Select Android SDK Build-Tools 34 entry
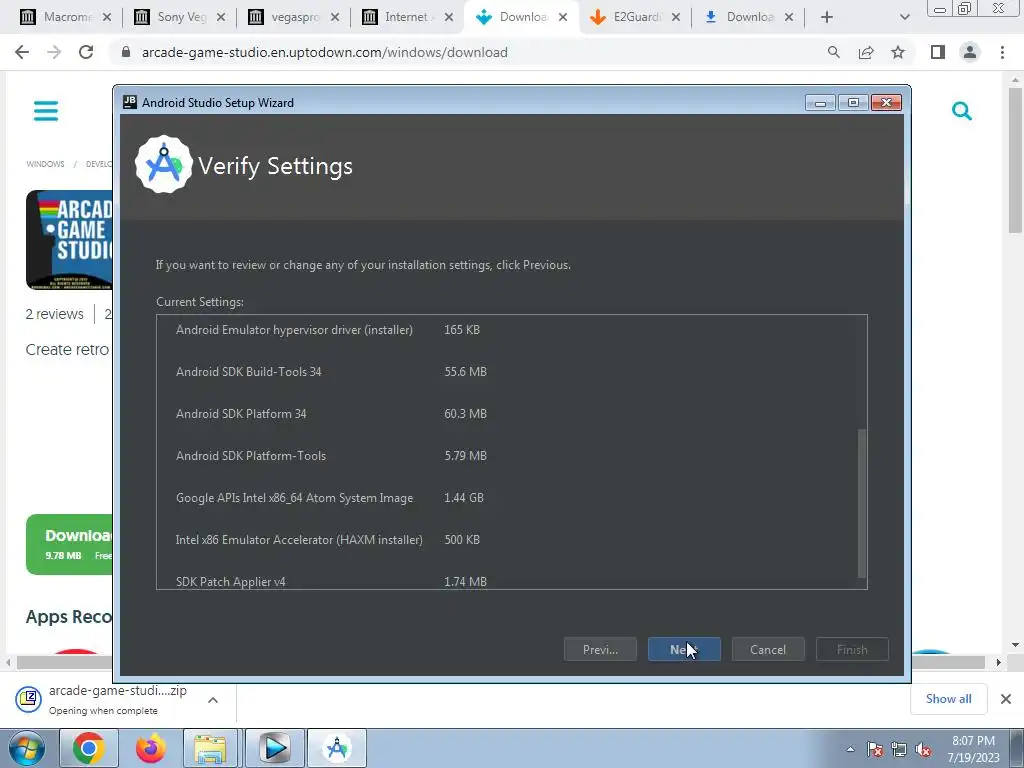 click(249, 372)
